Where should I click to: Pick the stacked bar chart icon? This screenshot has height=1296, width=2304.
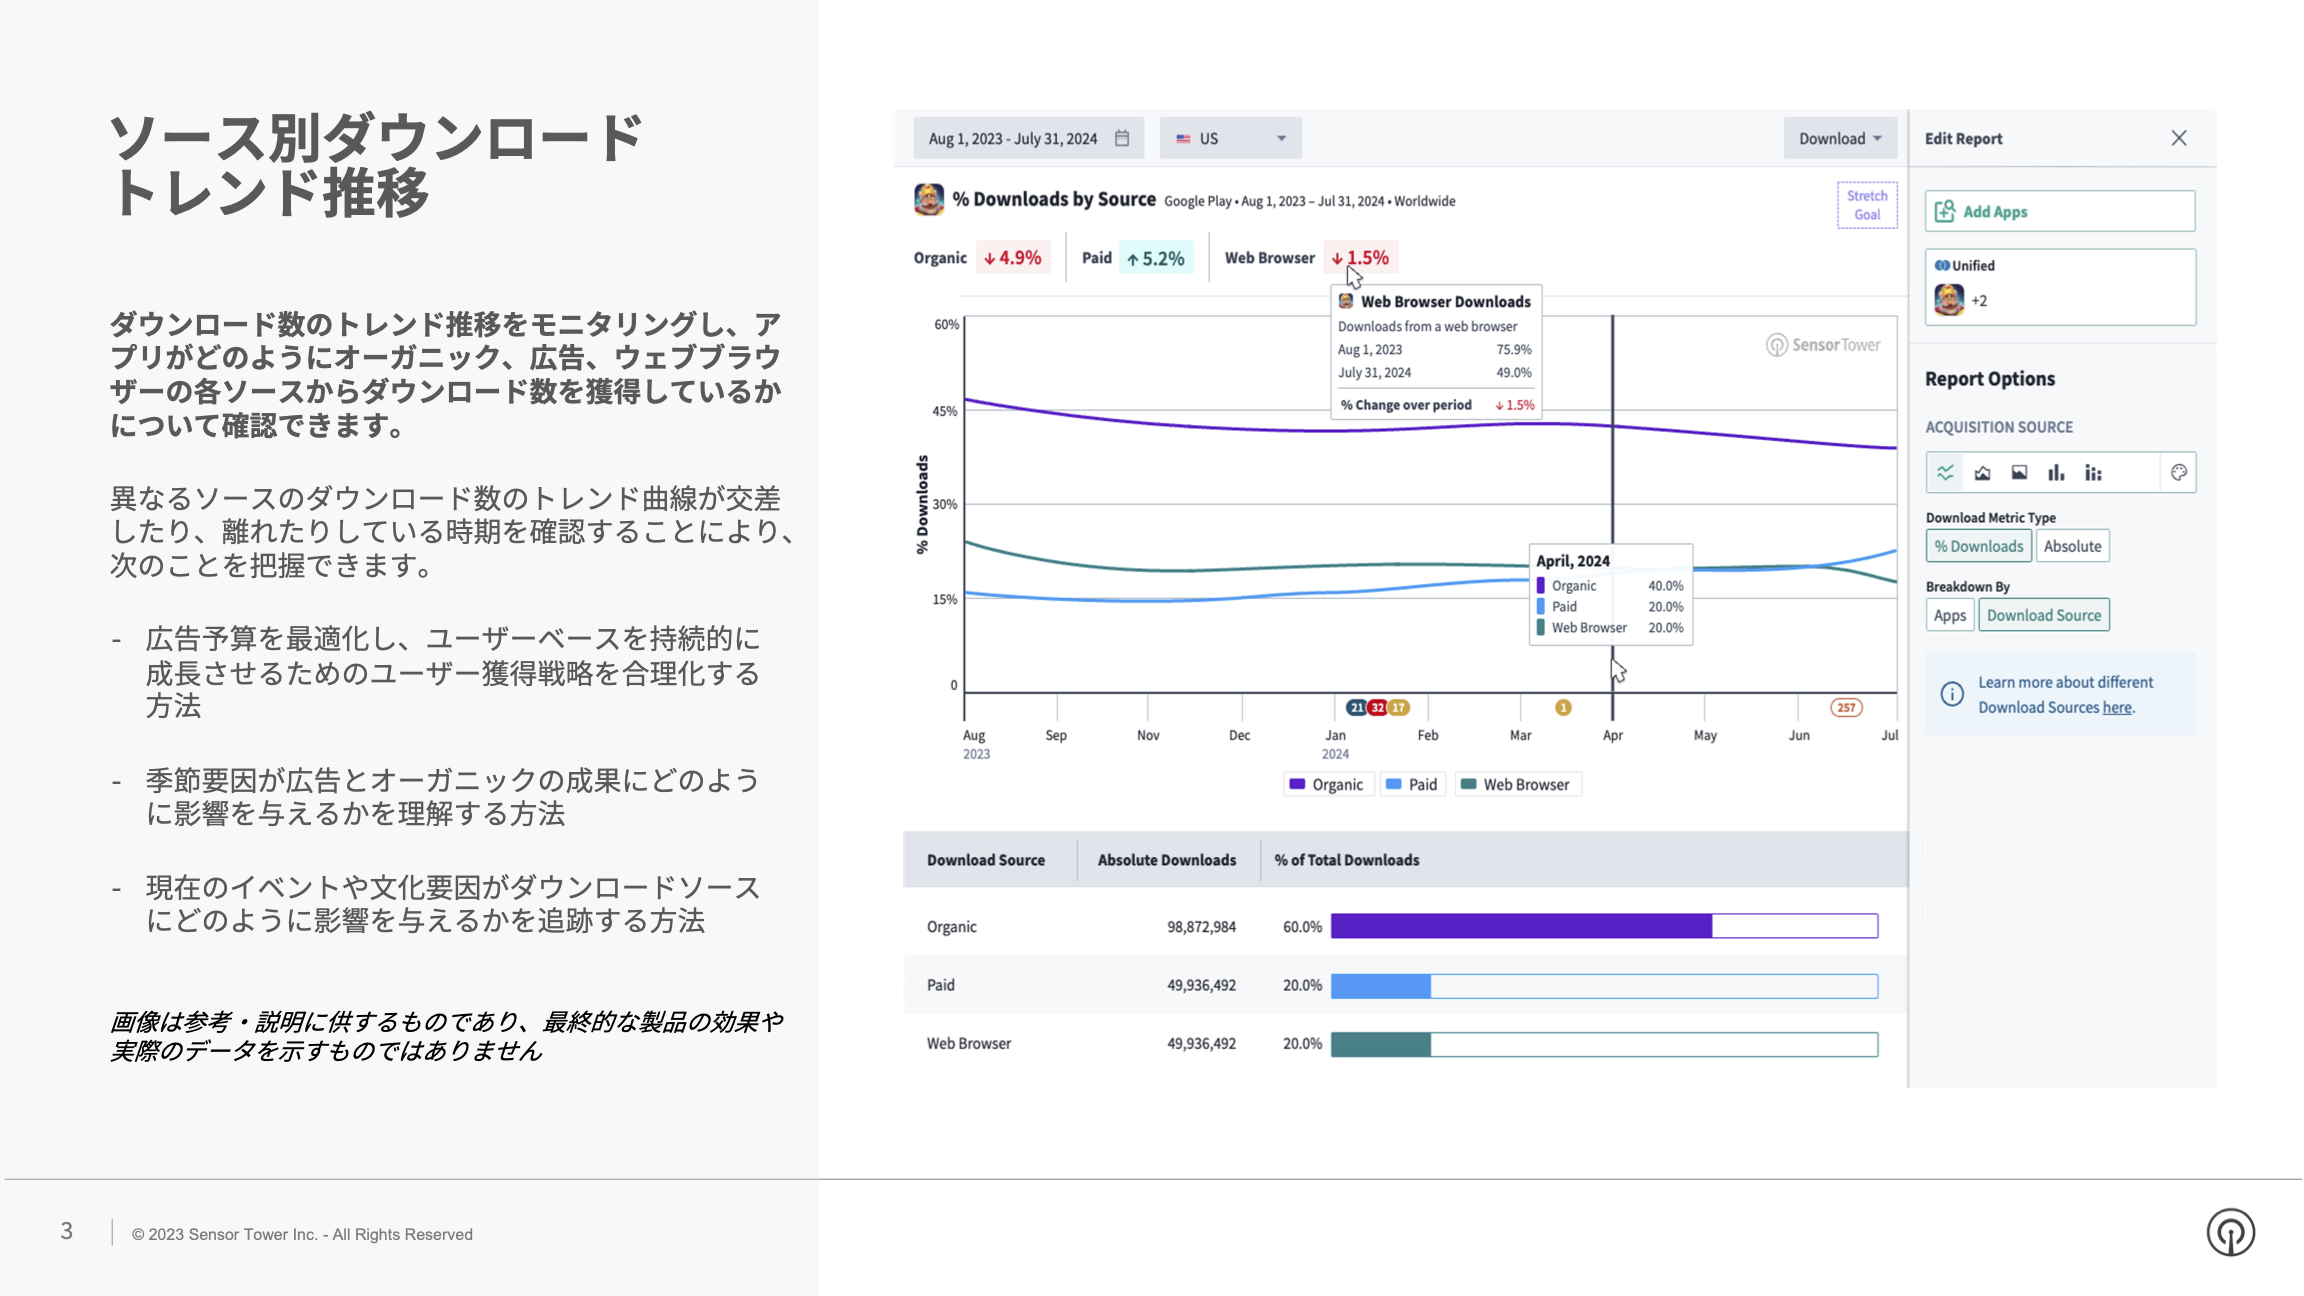[x=2093, y=473]
